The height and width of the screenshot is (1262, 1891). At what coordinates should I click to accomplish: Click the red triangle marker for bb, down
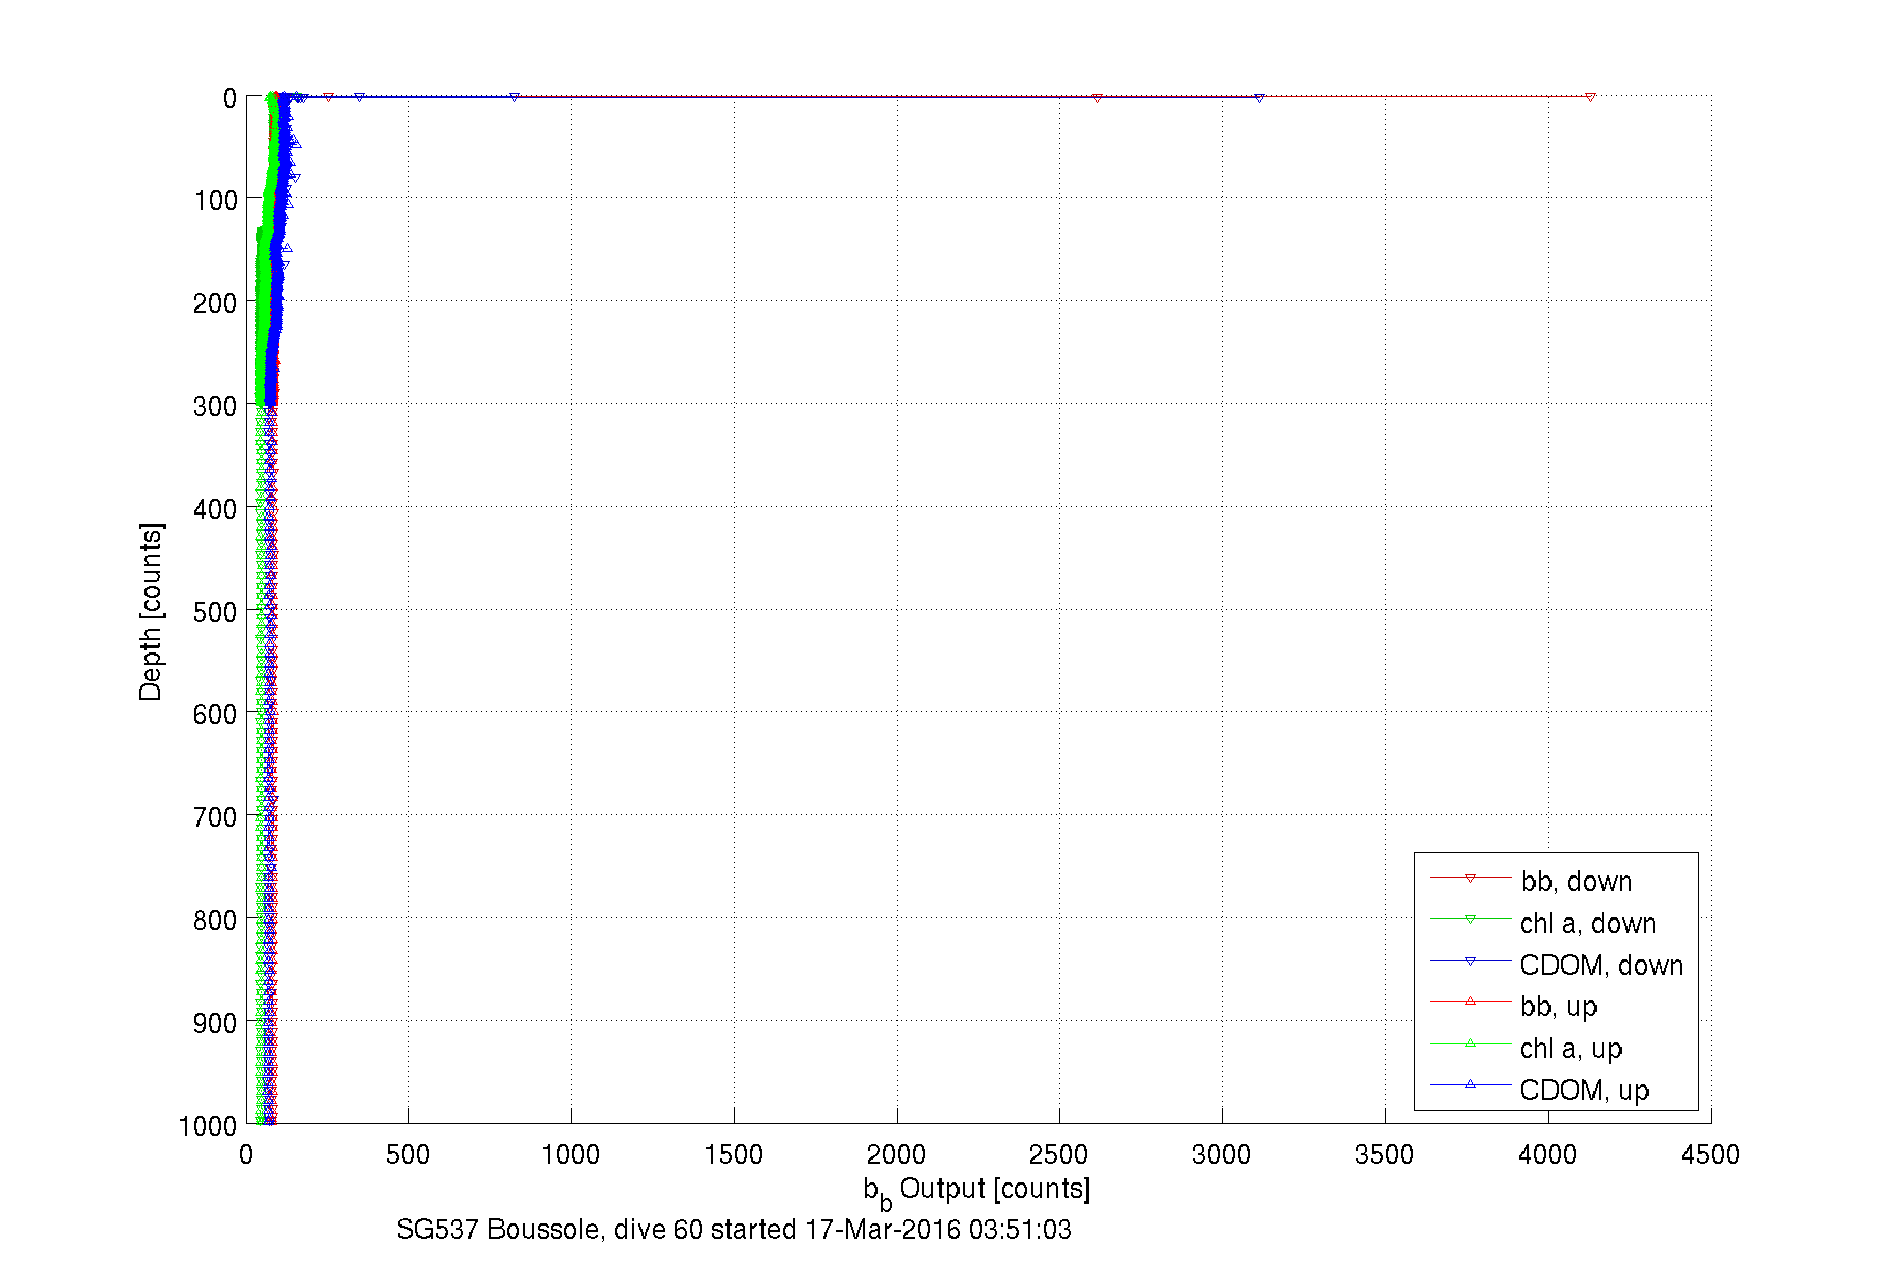pyautogui.click(x=1470, y=879)
